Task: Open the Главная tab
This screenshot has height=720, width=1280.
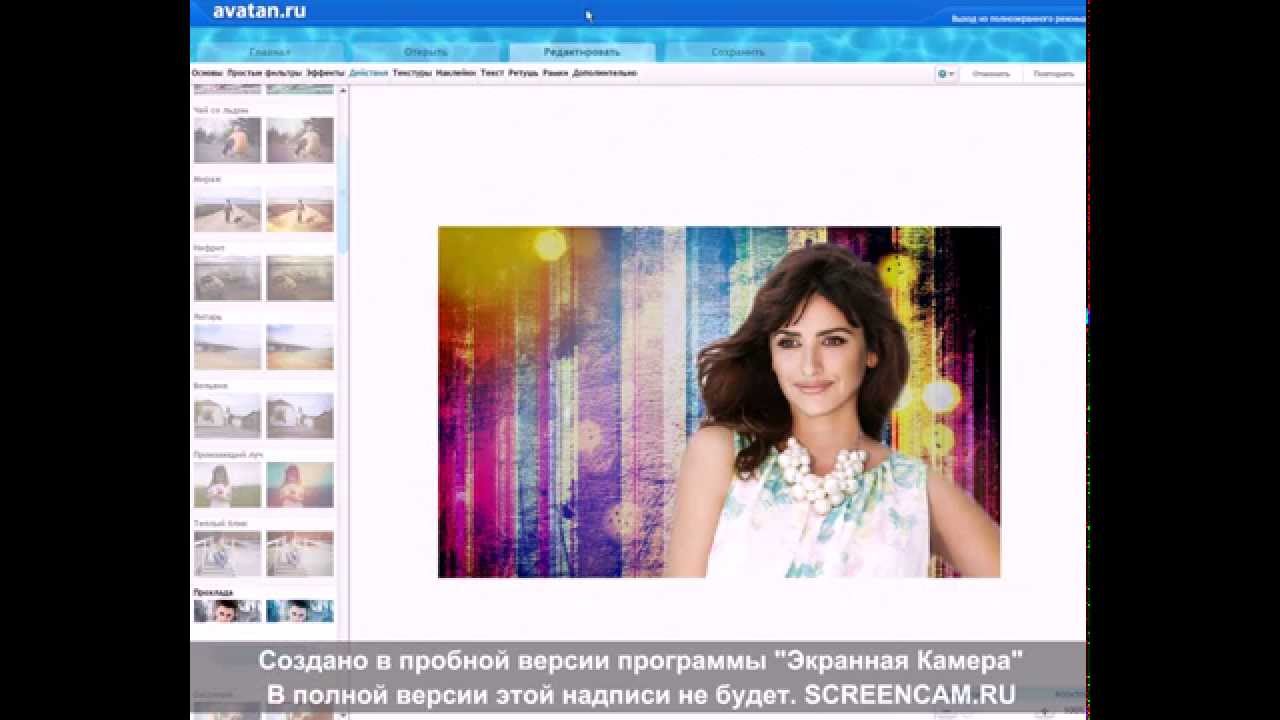Action: point(270,52)
